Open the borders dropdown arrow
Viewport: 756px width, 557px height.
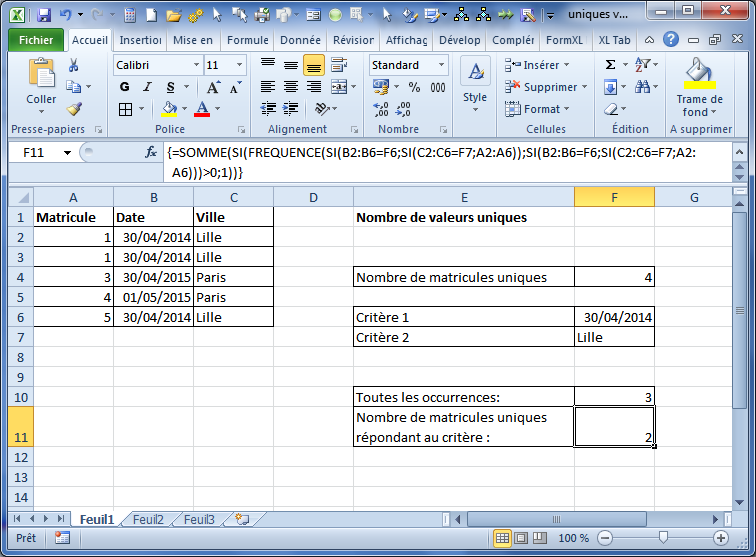point(142,109)
